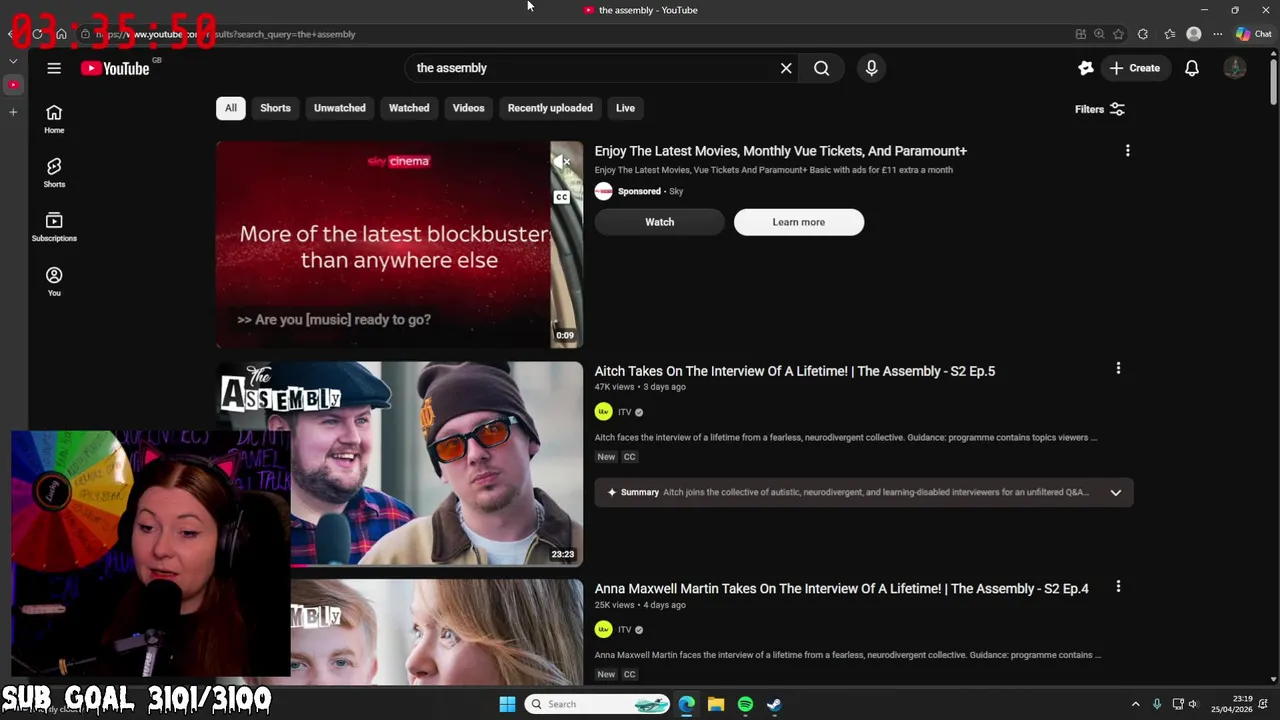Screen dimensions: 1280x720
Task: Unmute the Sky Cinema ad preview
Action: (562, 161)
